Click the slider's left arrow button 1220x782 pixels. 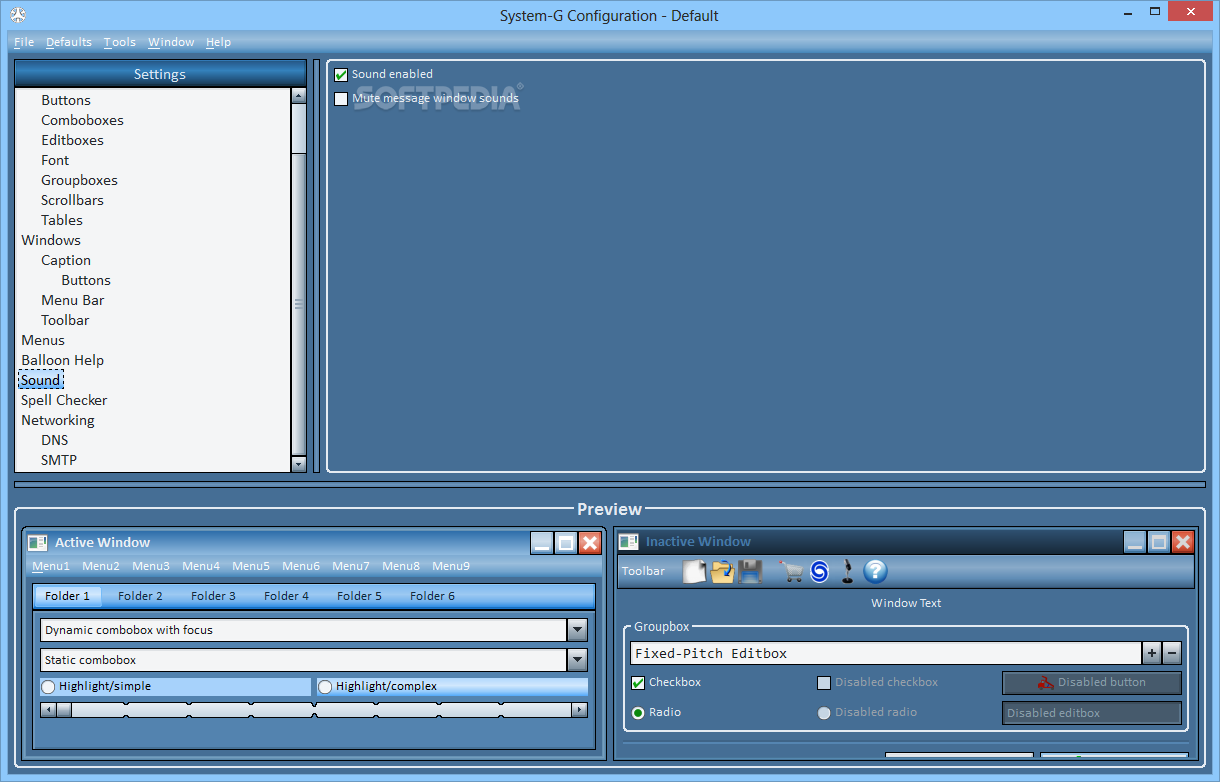tap(48, 710)
